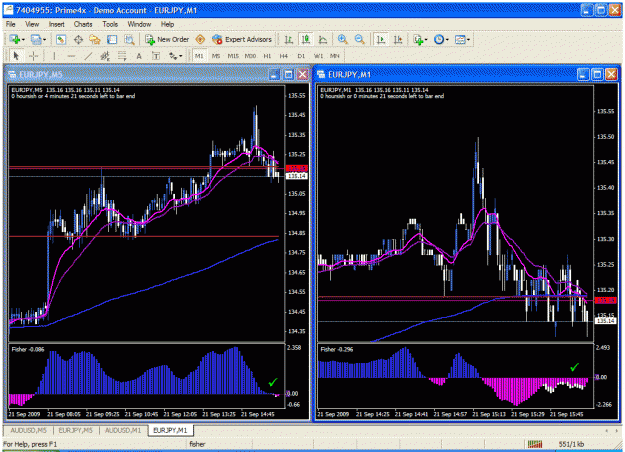Draw a horizontal line tool

(71, 56)
